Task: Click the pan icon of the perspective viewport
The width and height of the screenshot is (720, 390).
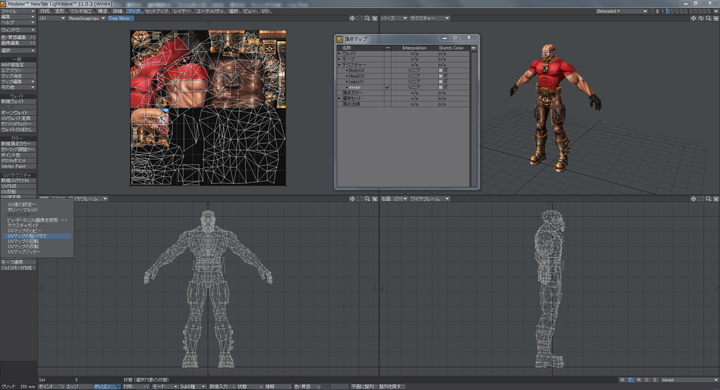Action: pos(693,18)
